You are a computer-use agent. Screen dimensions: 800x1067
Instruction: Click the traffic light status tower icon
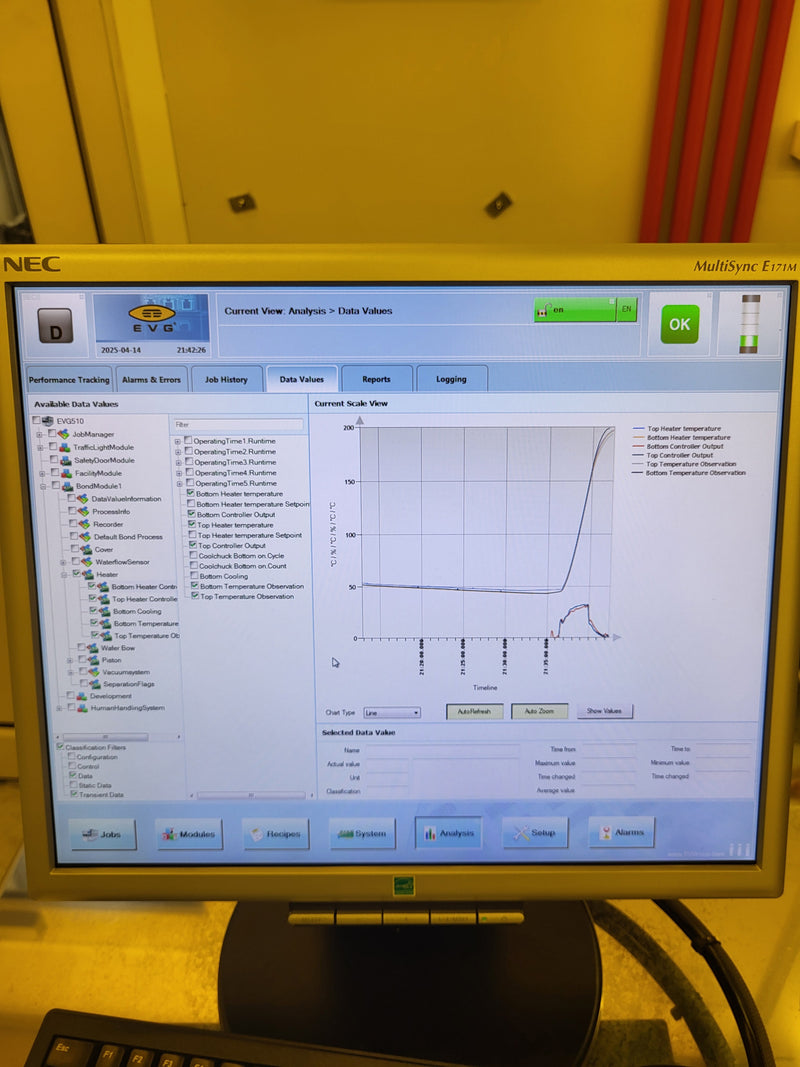pos(749,323)
